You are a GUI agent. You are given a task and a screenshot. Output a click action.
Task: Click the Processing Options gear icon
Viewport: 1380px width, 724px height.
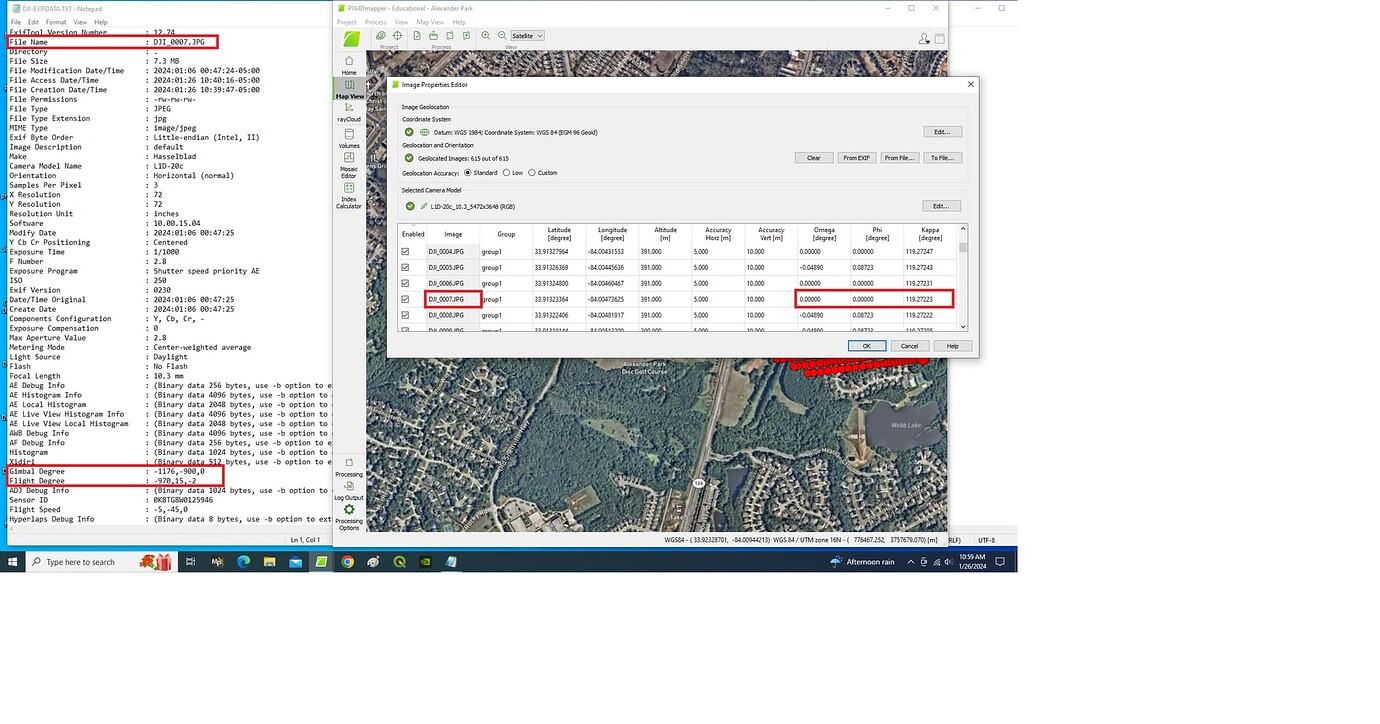point(349,510)
